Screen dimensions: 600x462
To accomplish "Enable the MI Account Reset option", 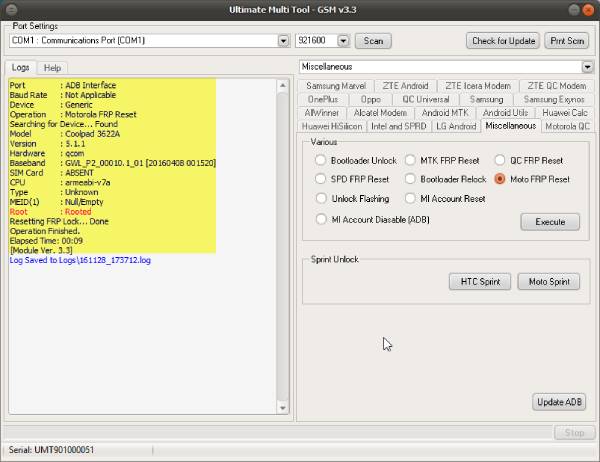I will (411, 198).
